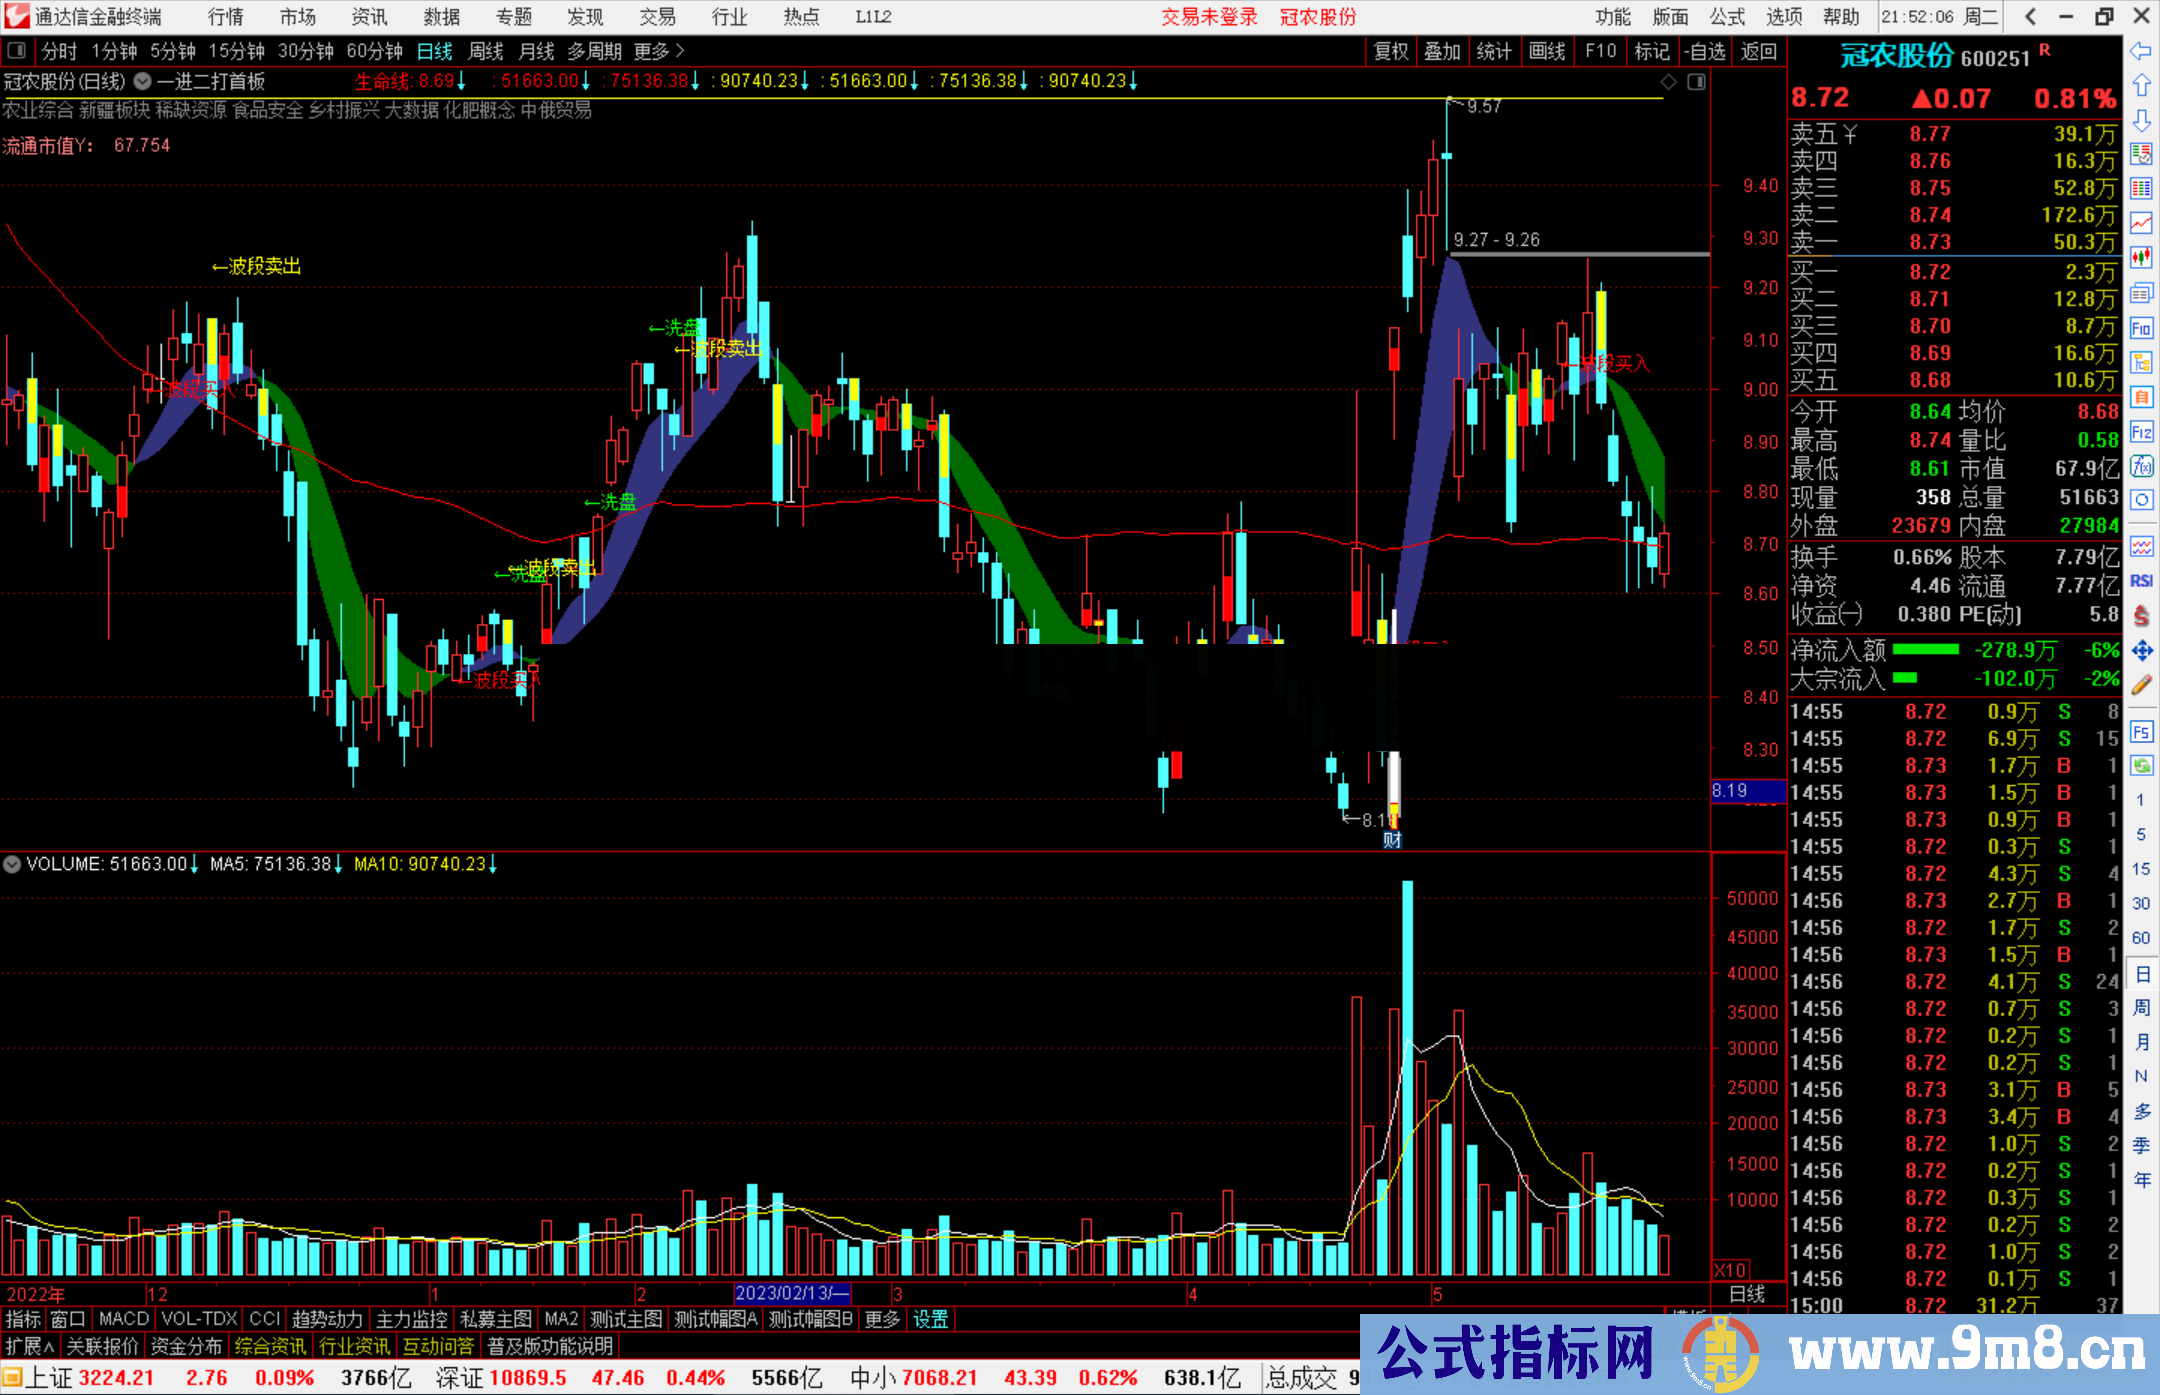Viewport: 2160px width, 1395px height.
Task: Switch to MACD indicator tab
Action: [124, 1319]
